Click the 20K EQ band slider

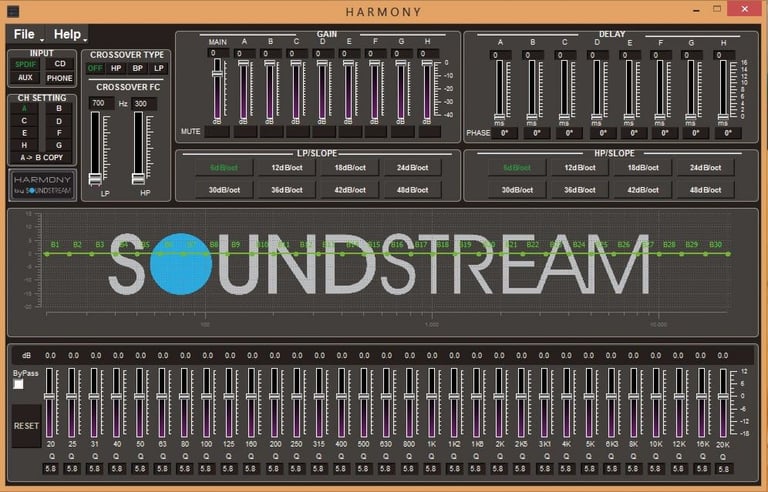tap(723, 403)
